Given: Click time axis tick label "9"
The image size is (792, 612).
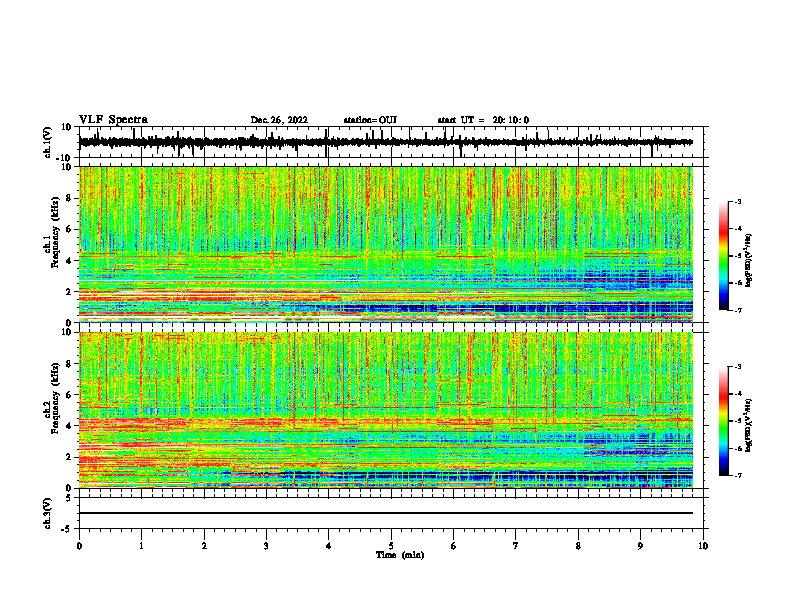Looking at the screenshot, I should (640, 546).
